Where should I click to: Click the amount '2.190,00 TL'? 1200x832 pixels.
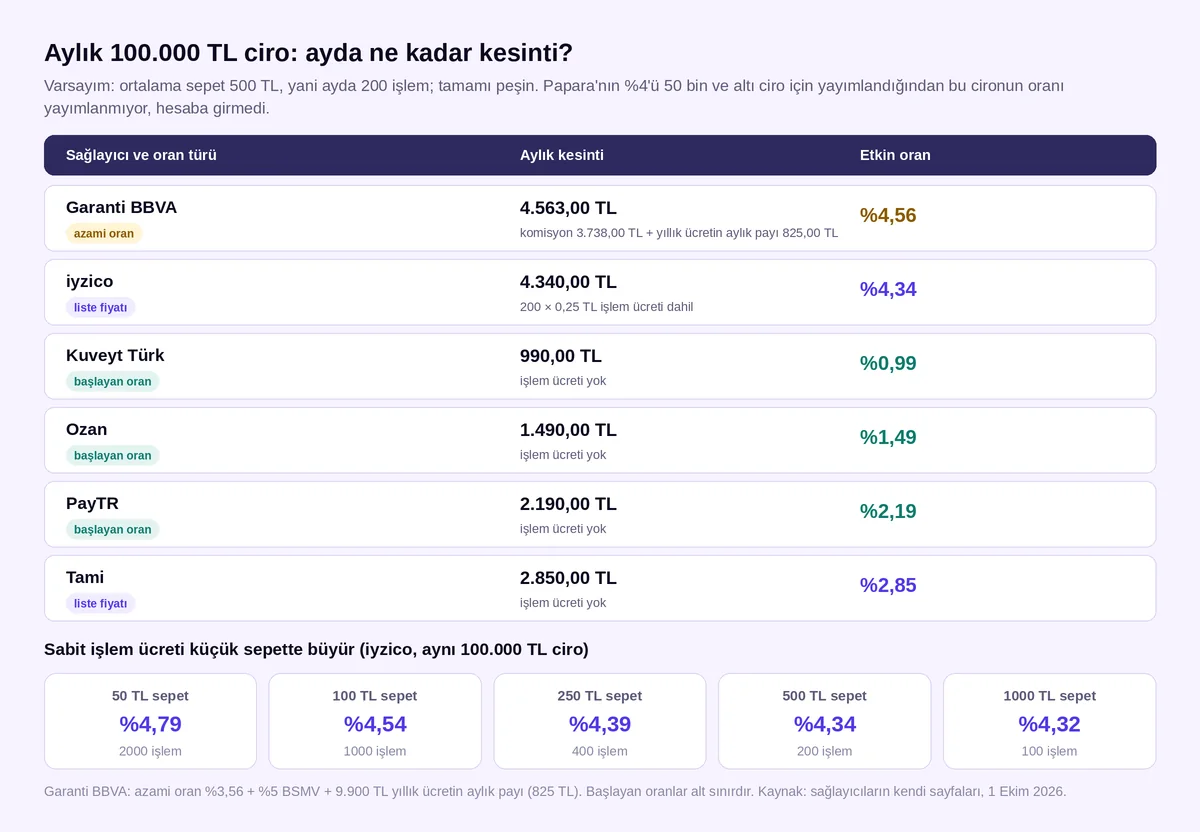(568, 504)
